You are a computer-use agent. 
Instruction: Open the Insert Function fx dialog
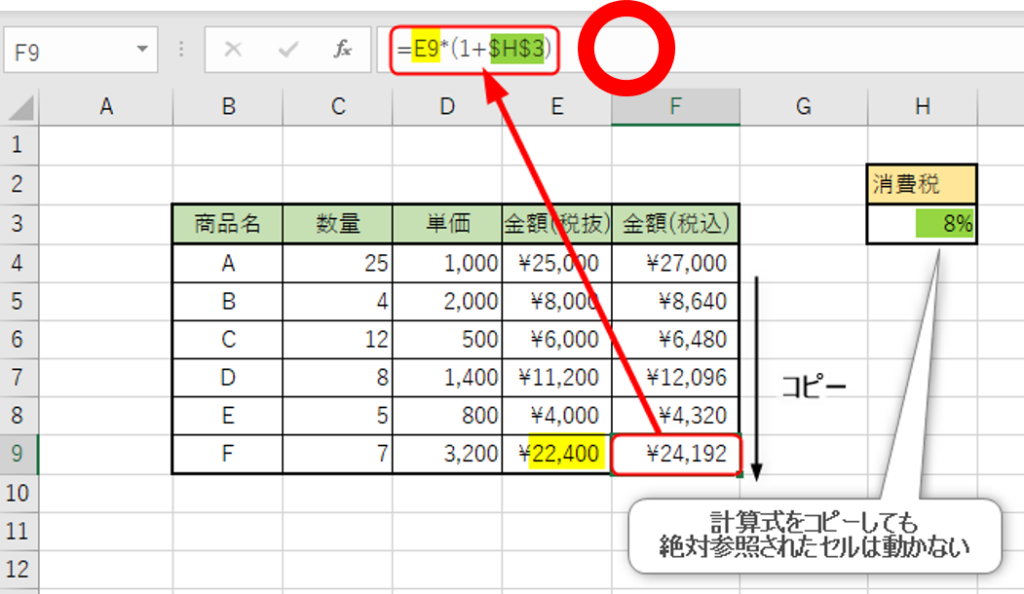pyautogui.click(x=343, y=49)
